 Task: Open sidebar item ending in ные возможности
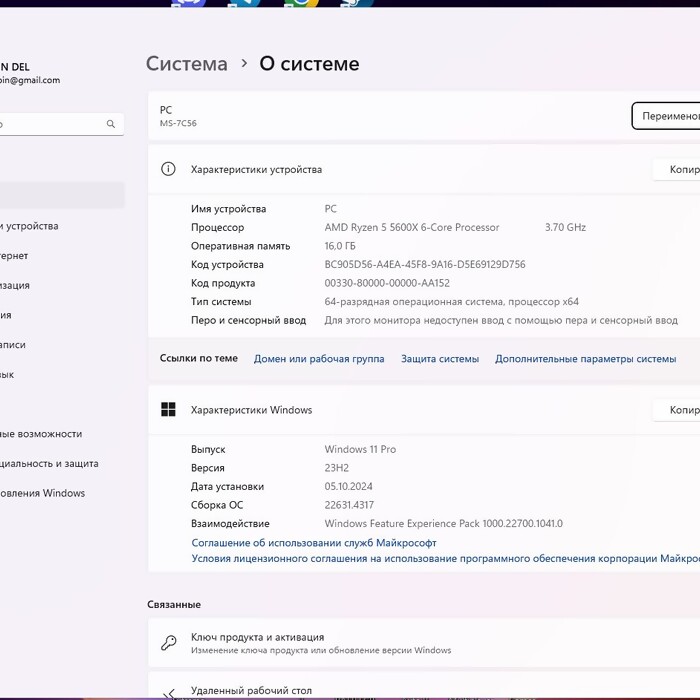pos(41,434)
